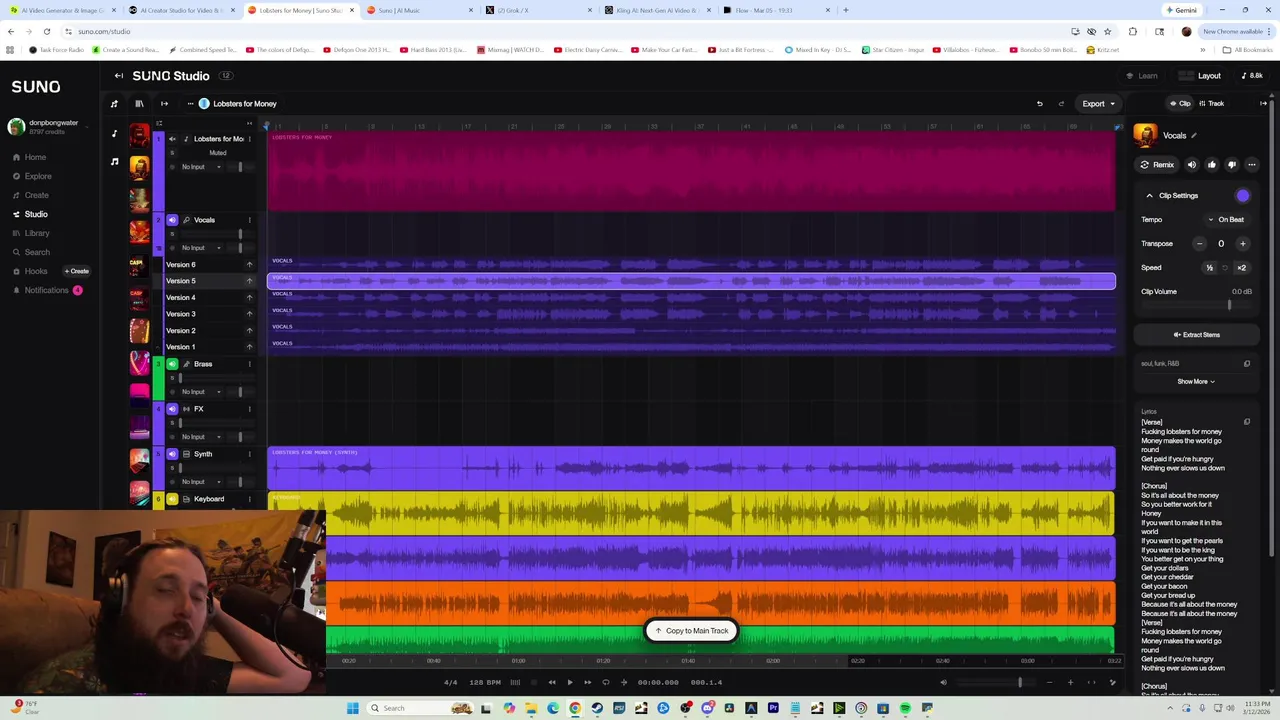
Task: Set clip speed to half
Action: (x=1209, y=268)
